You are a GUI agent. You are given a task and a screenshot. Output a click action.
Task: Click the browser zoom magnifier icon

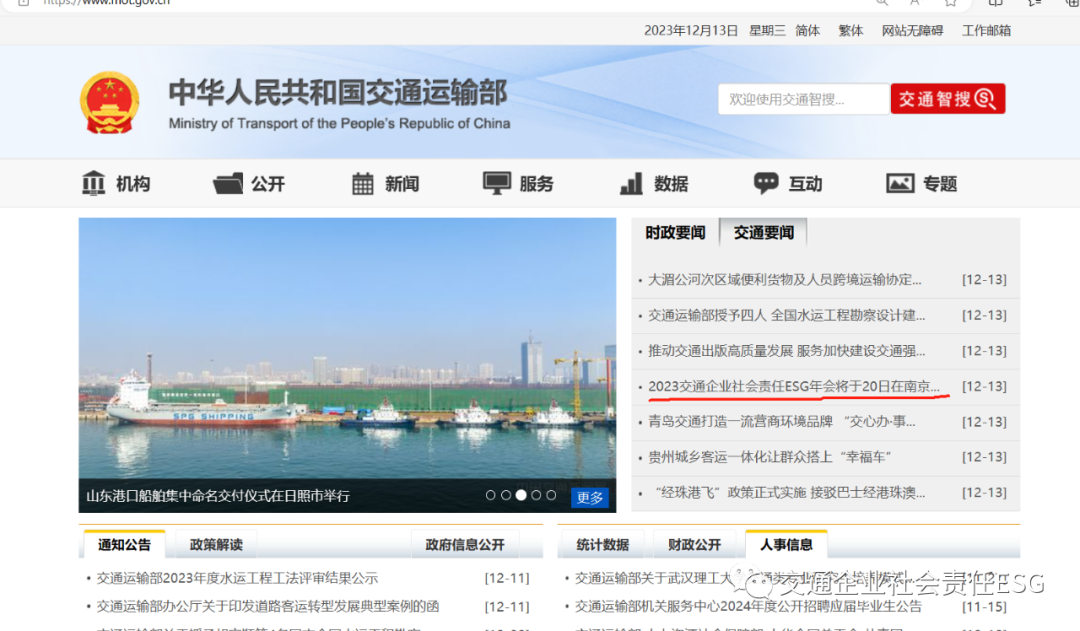click(x=882, y=3)
